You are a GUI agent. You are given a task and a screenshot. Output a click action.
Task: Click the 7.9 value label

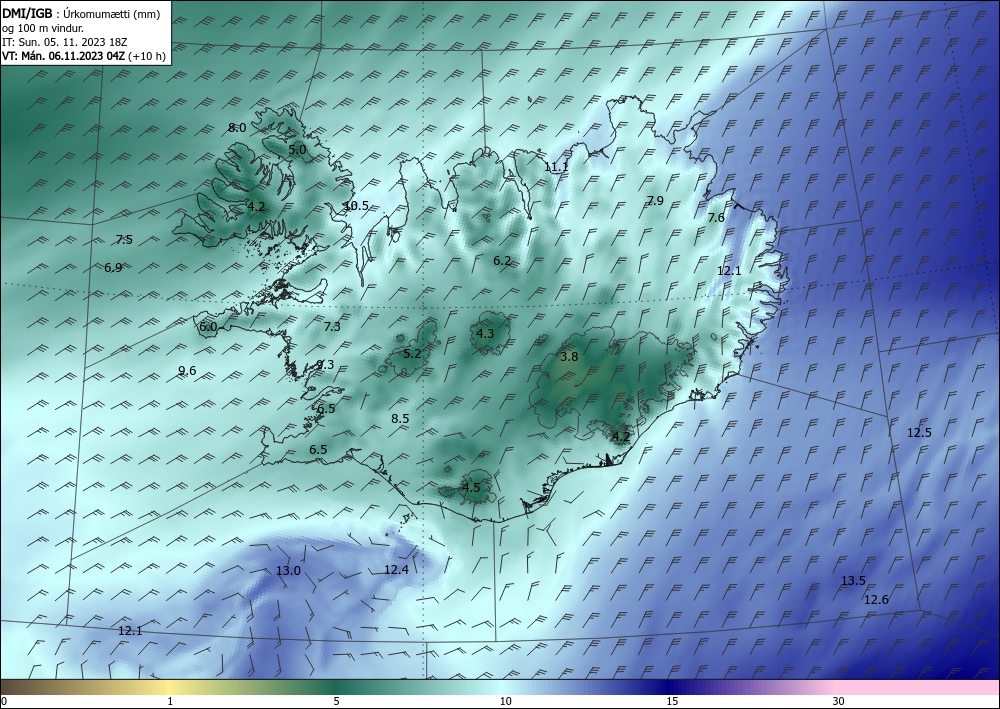[x=655, y=200]
